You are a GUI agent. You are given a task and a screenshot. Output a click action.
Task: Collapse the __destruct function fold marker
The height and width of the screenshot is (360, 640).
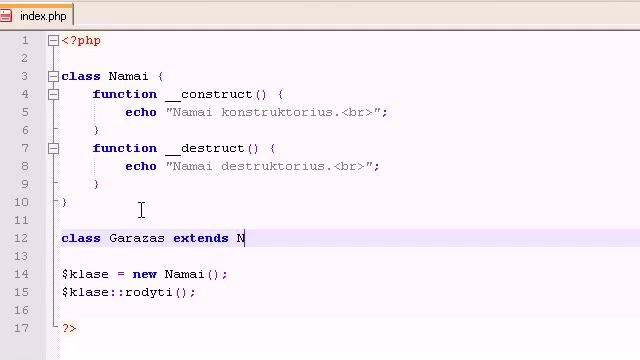53,148
